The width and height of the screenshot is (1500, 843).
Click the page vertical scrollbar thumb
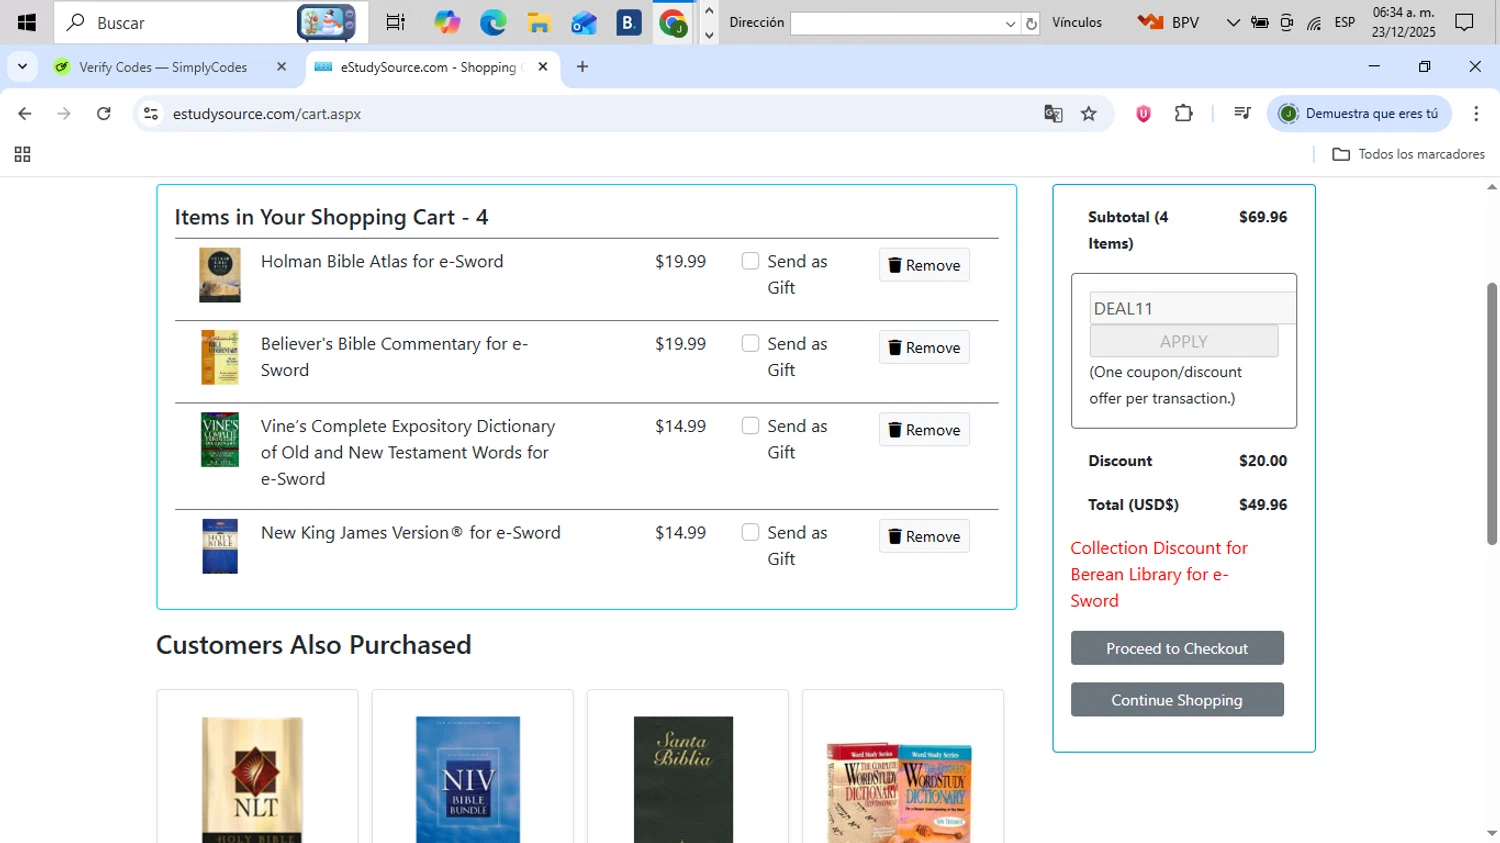pyautogui.click(x=1492, y=414)
